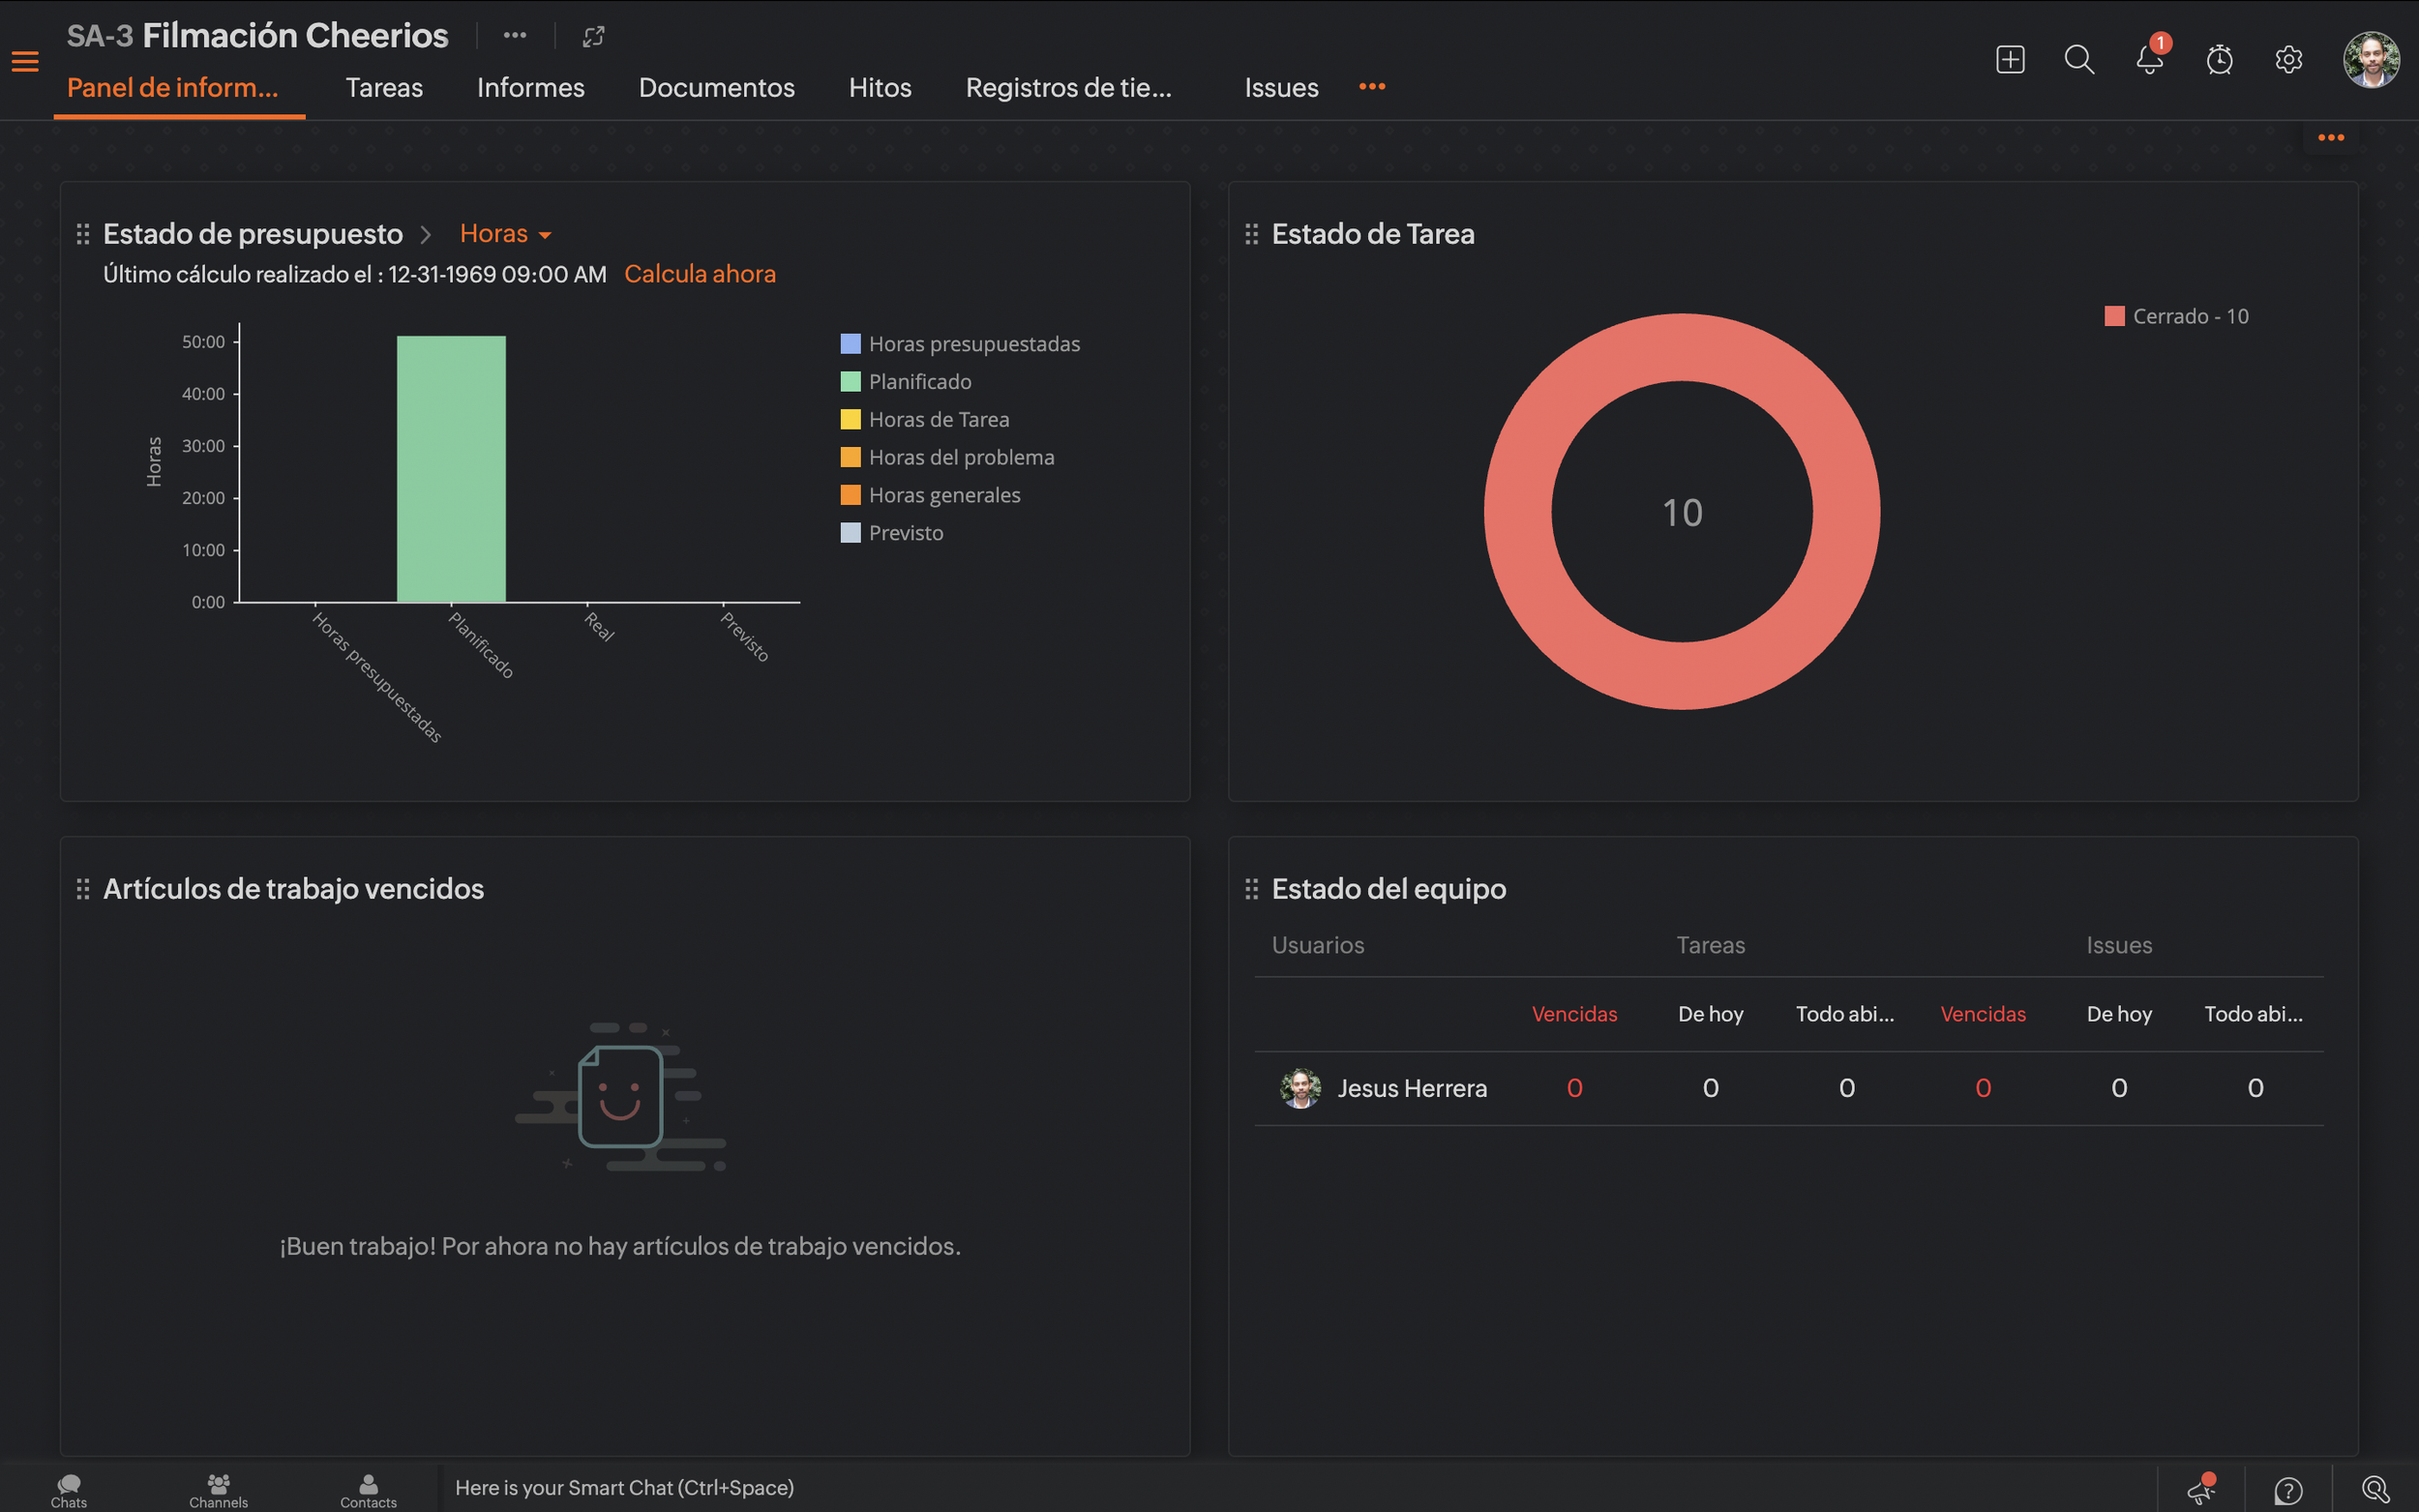Open the settings gear icon
Image resolution: width=2419 pixels, height=1512 pixels.
(2288, 59)
